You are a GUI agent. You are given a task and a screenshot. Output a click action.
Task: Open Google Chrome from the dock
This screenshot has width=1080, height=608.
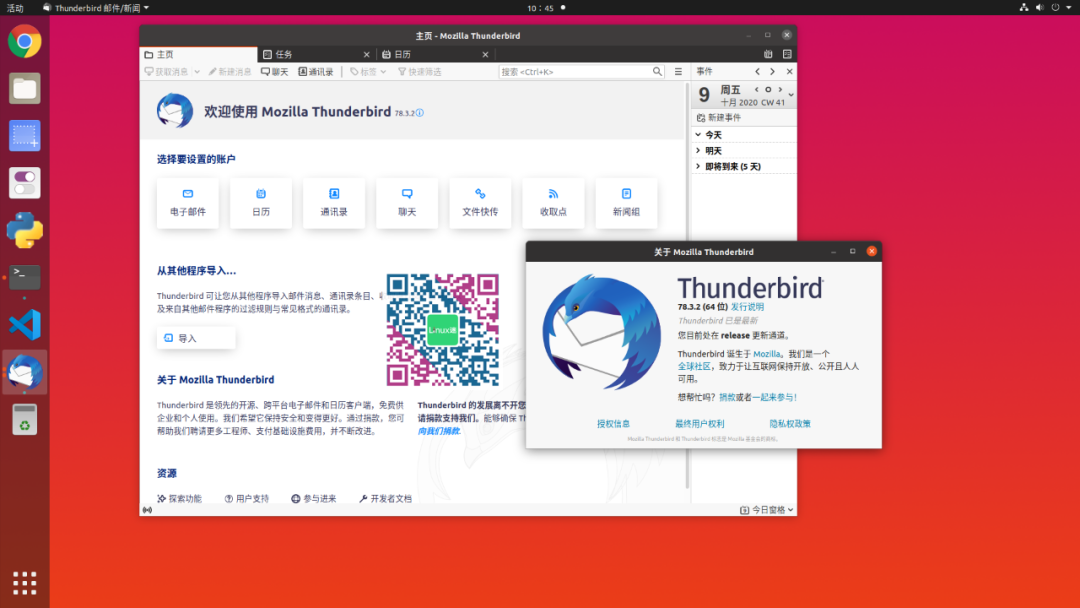click(x=25, y=42)
